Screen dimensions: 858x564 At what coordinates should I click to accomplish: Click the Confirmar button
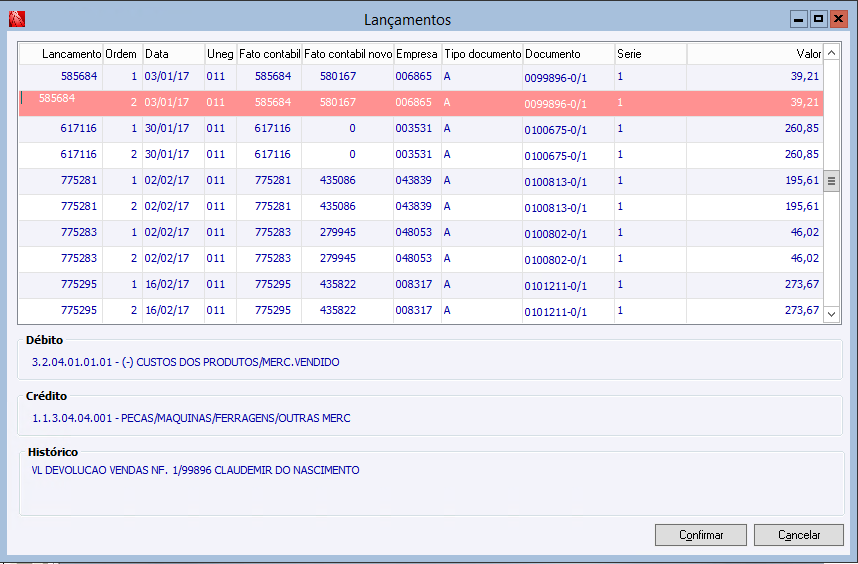[700, 535]
